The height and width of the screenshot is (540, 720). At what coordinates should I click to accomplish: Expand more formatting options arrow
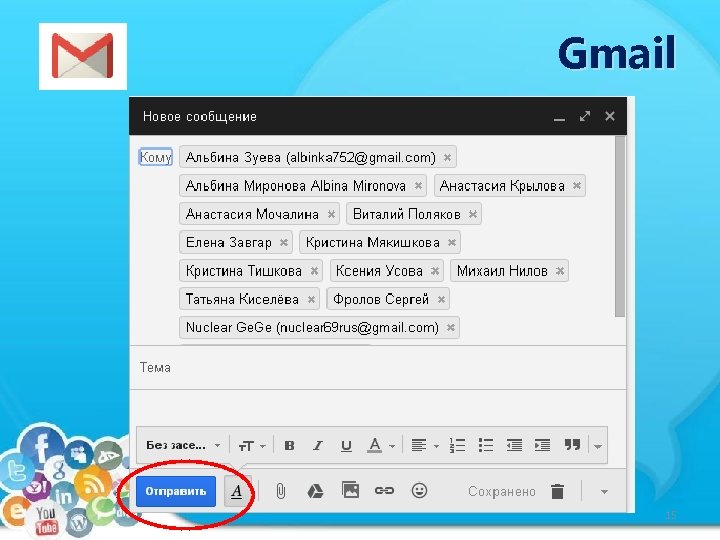pos(598,446)
